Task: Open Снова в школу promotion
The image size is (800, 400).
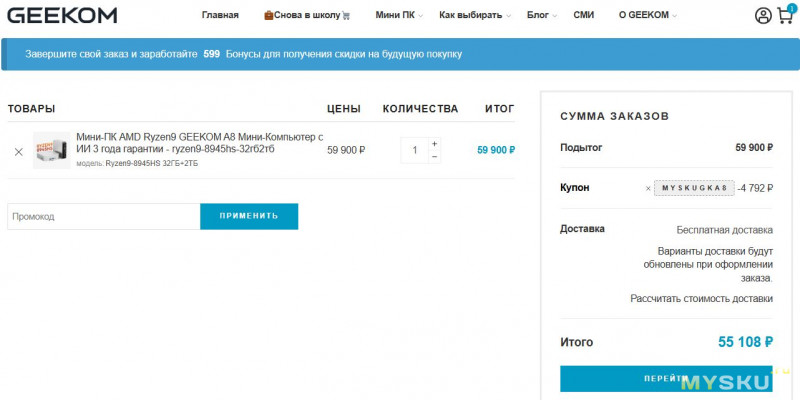Action: (x=307, y=15)
